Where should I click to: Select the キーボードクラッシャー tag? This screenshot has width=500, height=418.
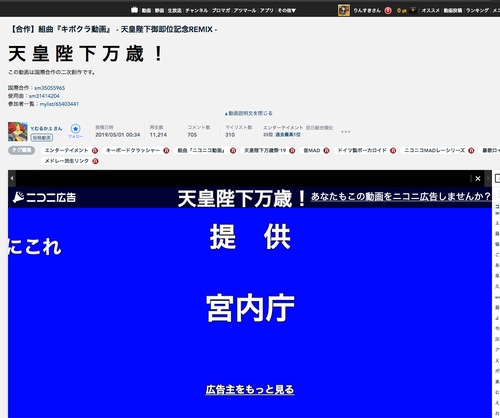[x=133, y=151]
